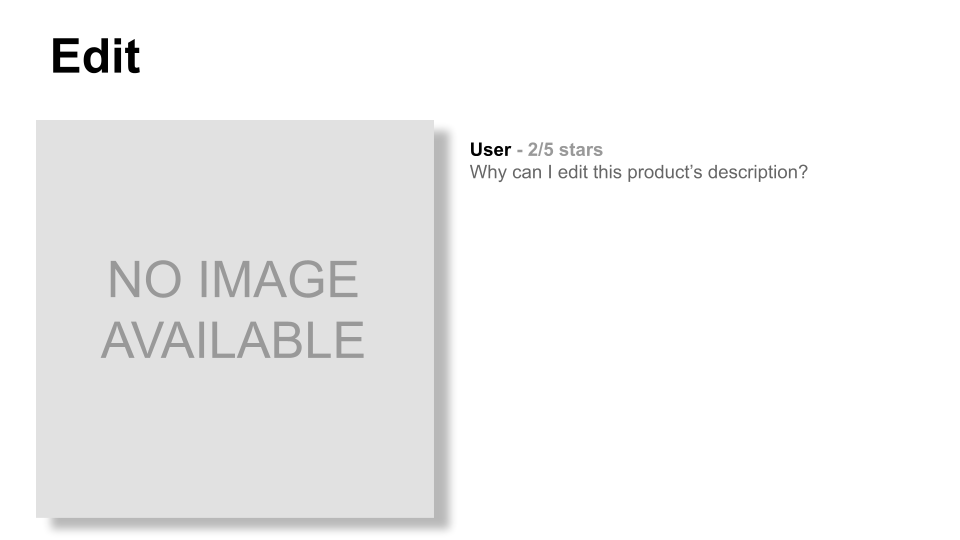The height and width of the screenshot is (540, 960).
Task: Click the dash separating User and rating
Action: [x=519, y=150]
